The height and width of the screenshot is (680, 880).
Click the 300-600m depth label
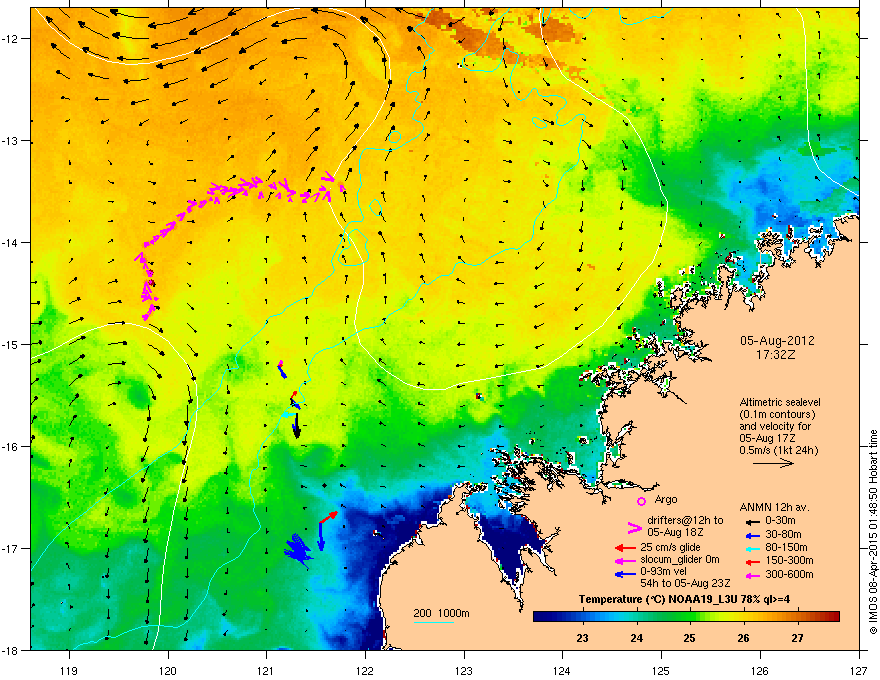pos(789,575)
